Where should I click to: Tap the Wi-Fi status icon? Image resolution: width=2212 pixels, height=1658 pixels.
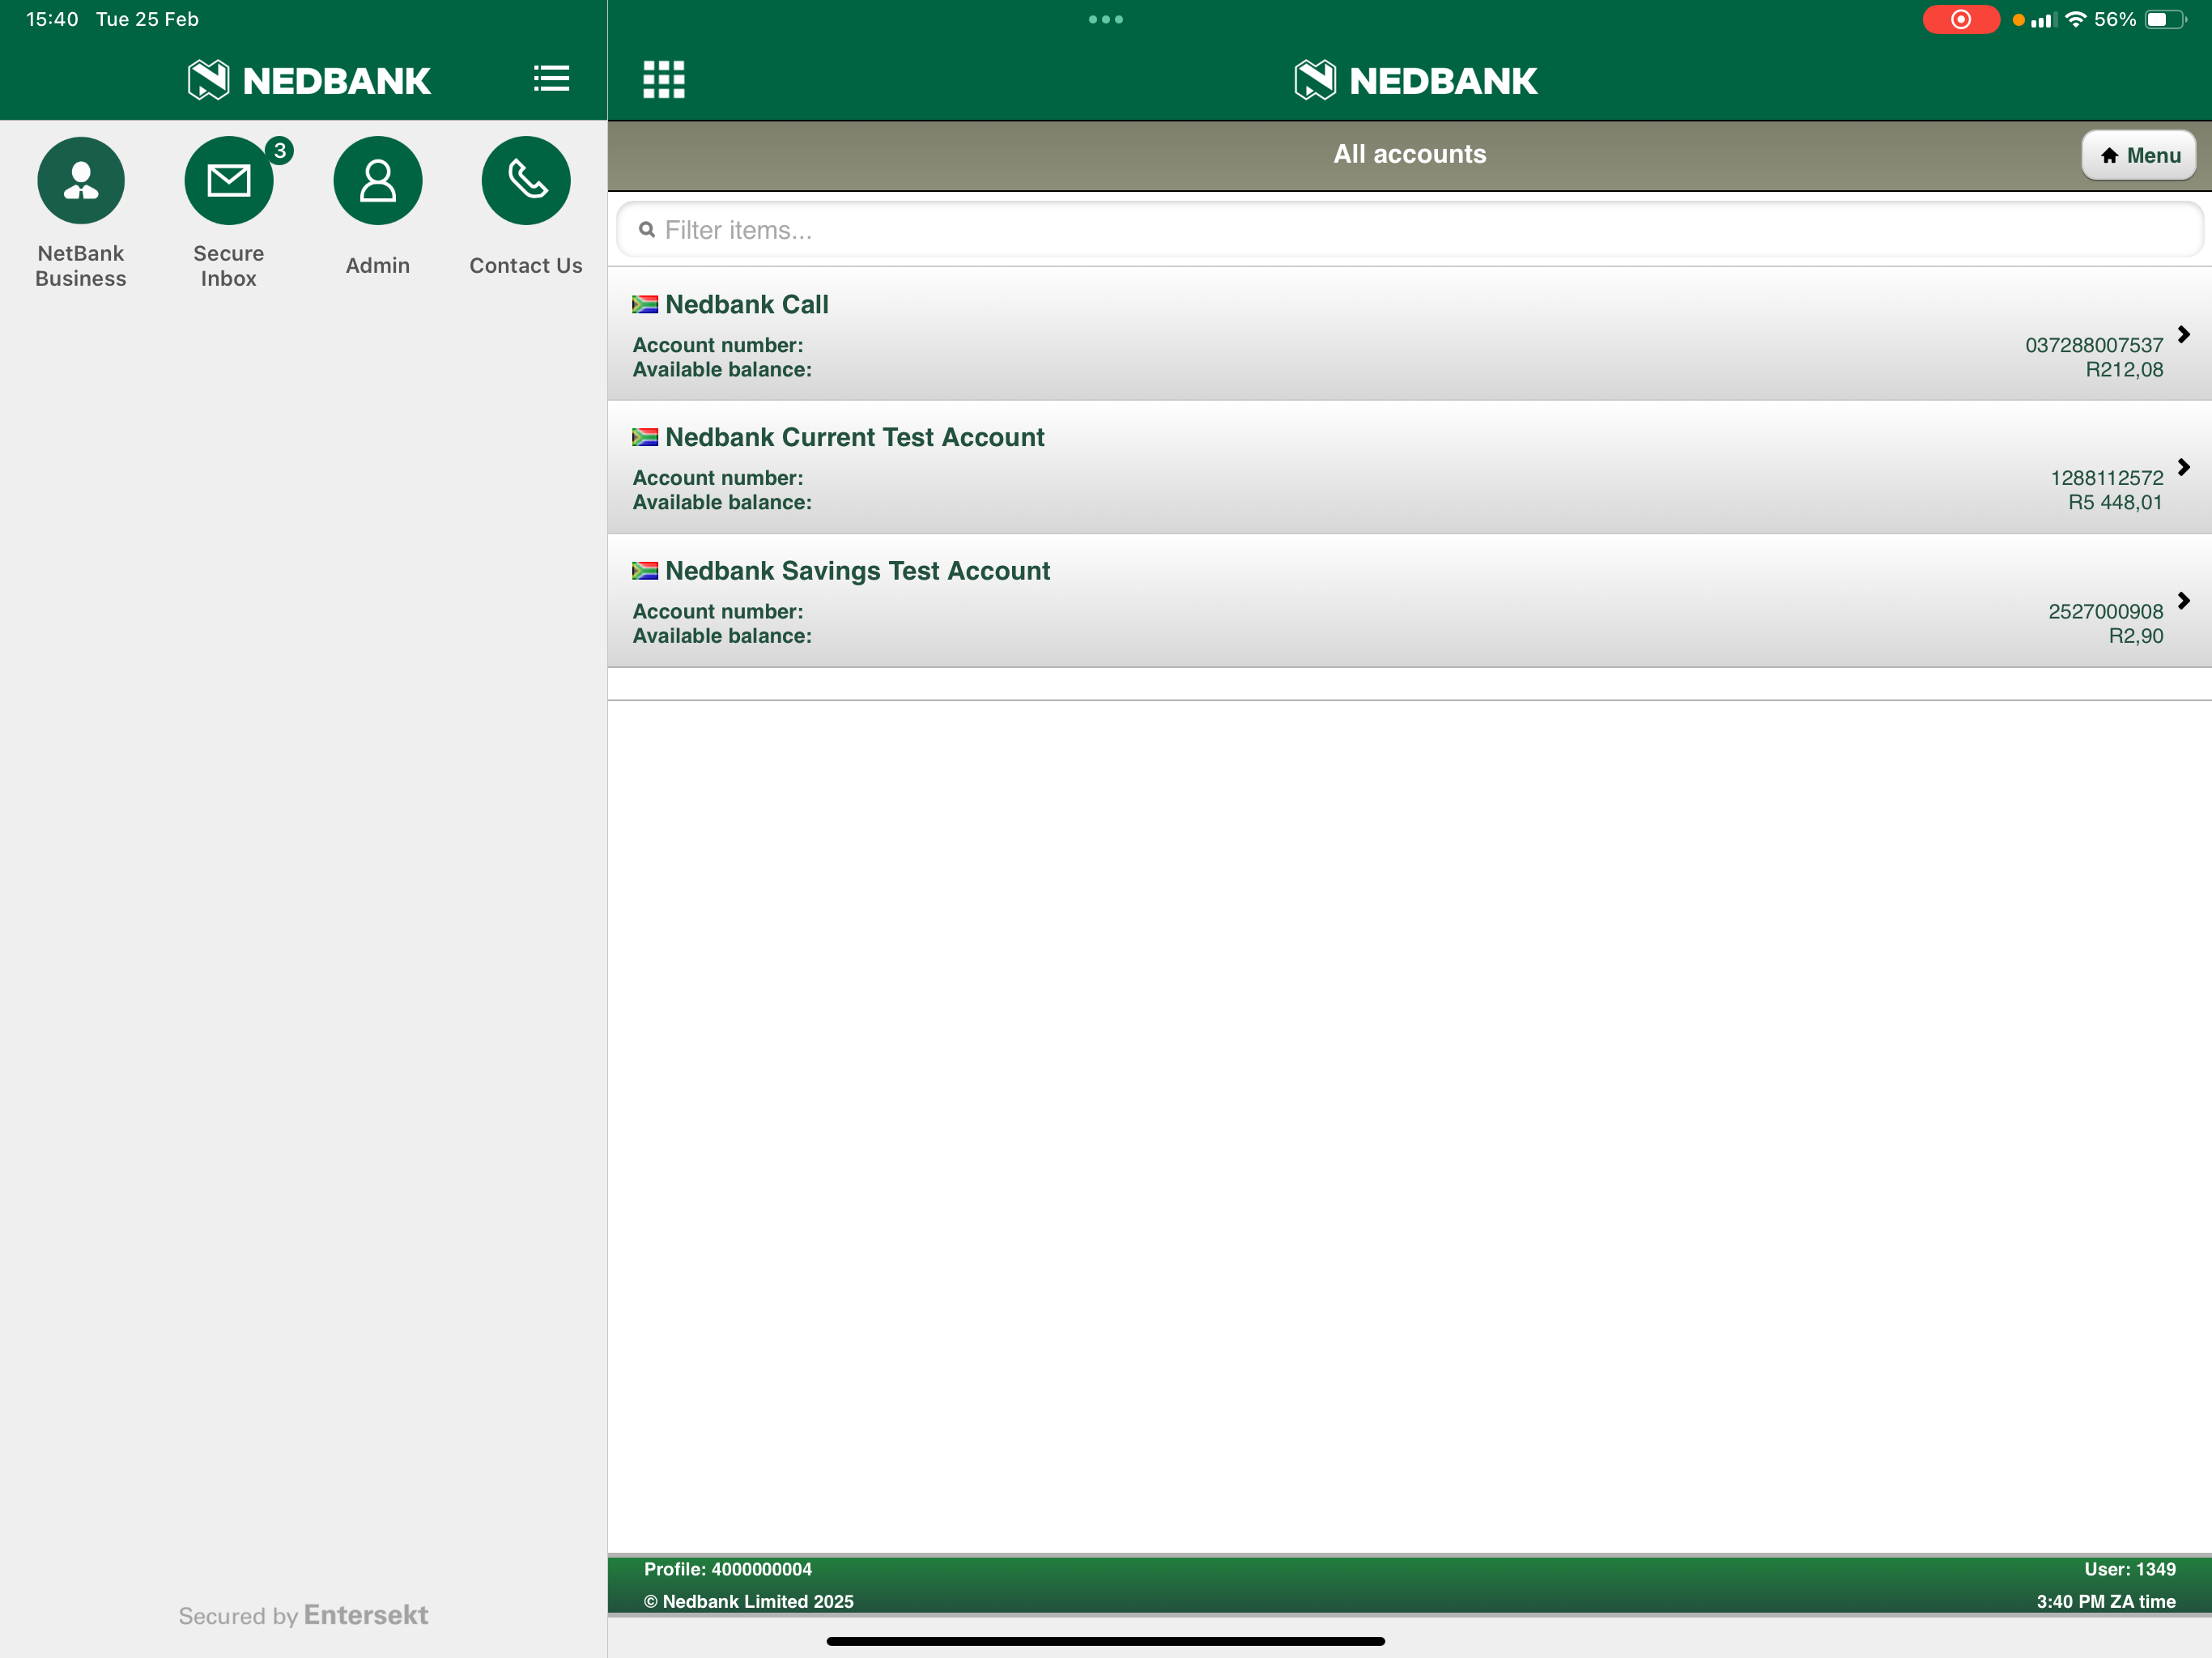[x=2076, y=19]
